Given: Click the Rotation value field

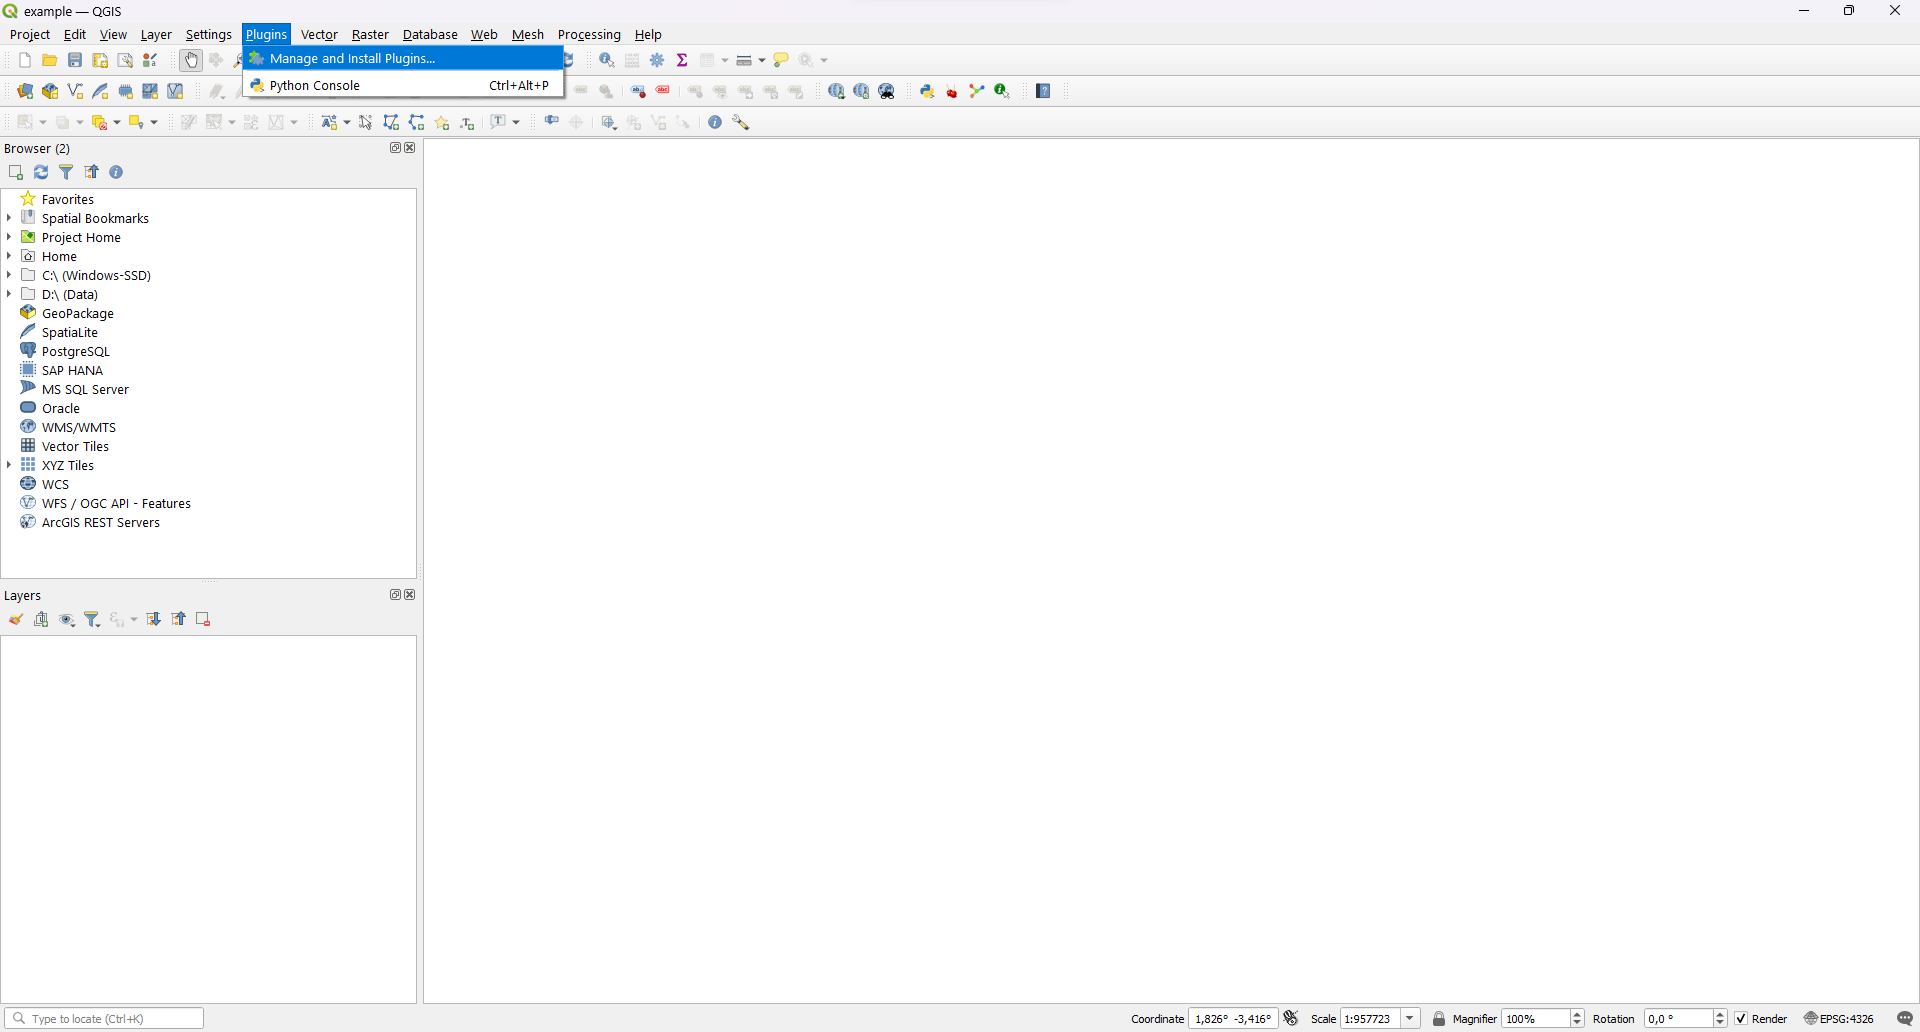Looking at the screenshot, I should pos(1680,1019).
